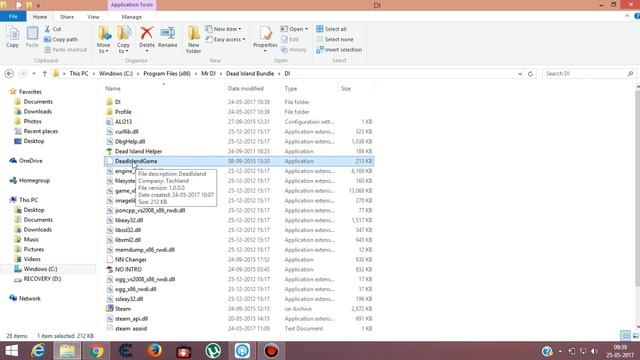Select libeay32.dll in the list

pyautogui.click(x=129, y=220)
